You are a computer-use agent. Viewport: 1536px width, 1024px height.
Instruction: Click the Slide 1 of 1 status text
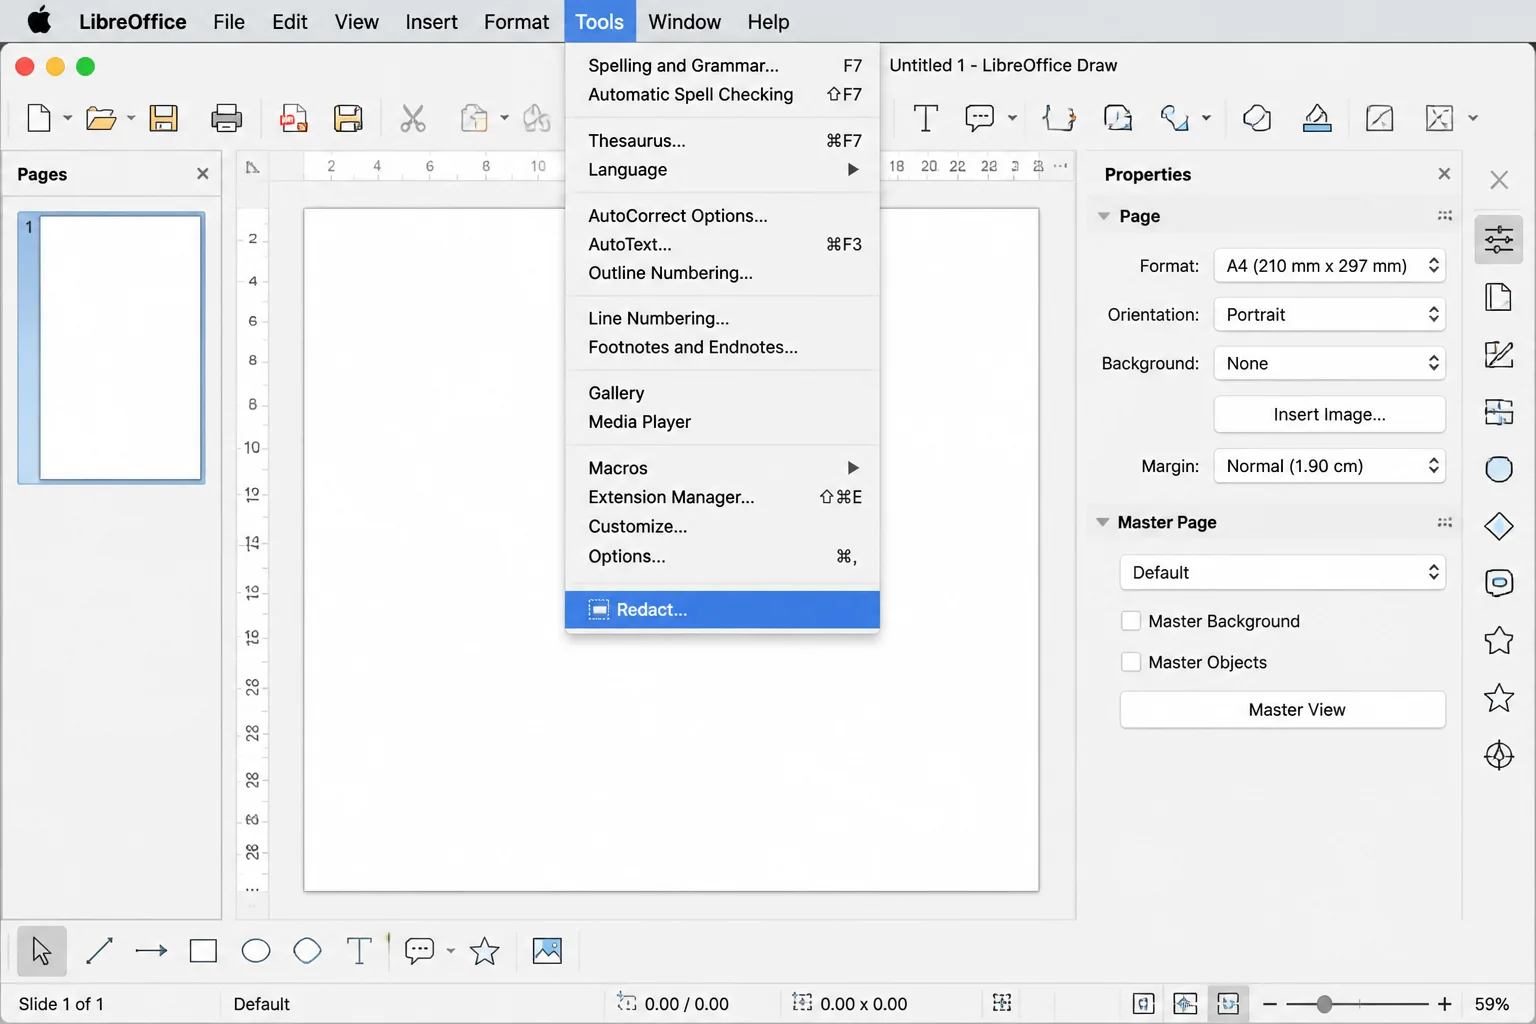[x=61, y=1004]
